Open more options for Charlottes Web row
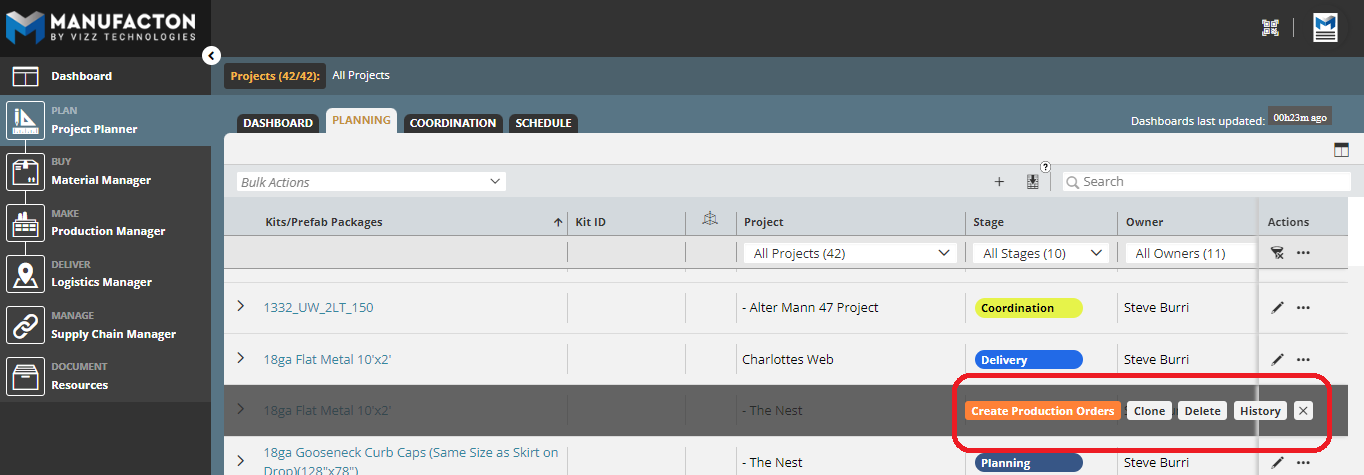The image size is (1364, 475). (x=1303, y=359)
